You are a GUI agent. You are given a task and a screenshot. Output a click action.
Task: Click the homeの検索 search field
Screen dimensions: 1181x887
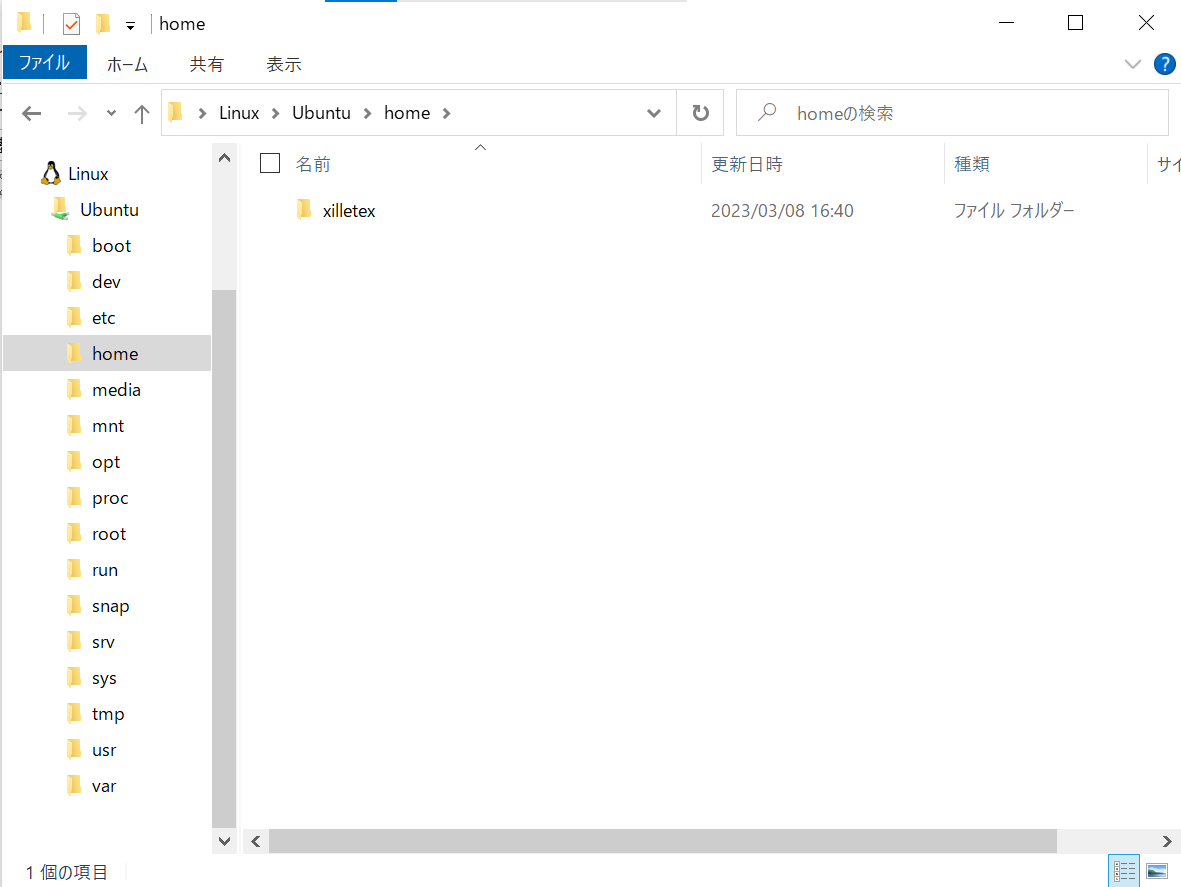952,113
